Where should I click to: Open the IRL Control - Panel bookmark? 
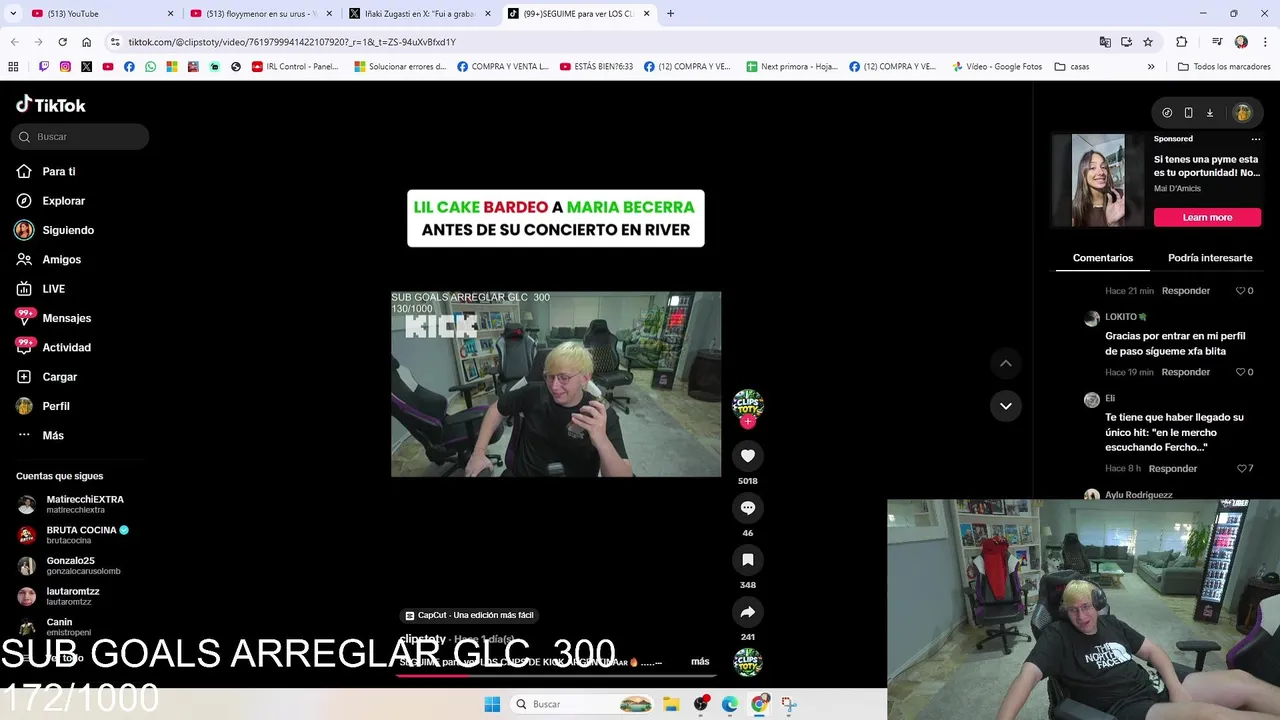coord(296,67)
